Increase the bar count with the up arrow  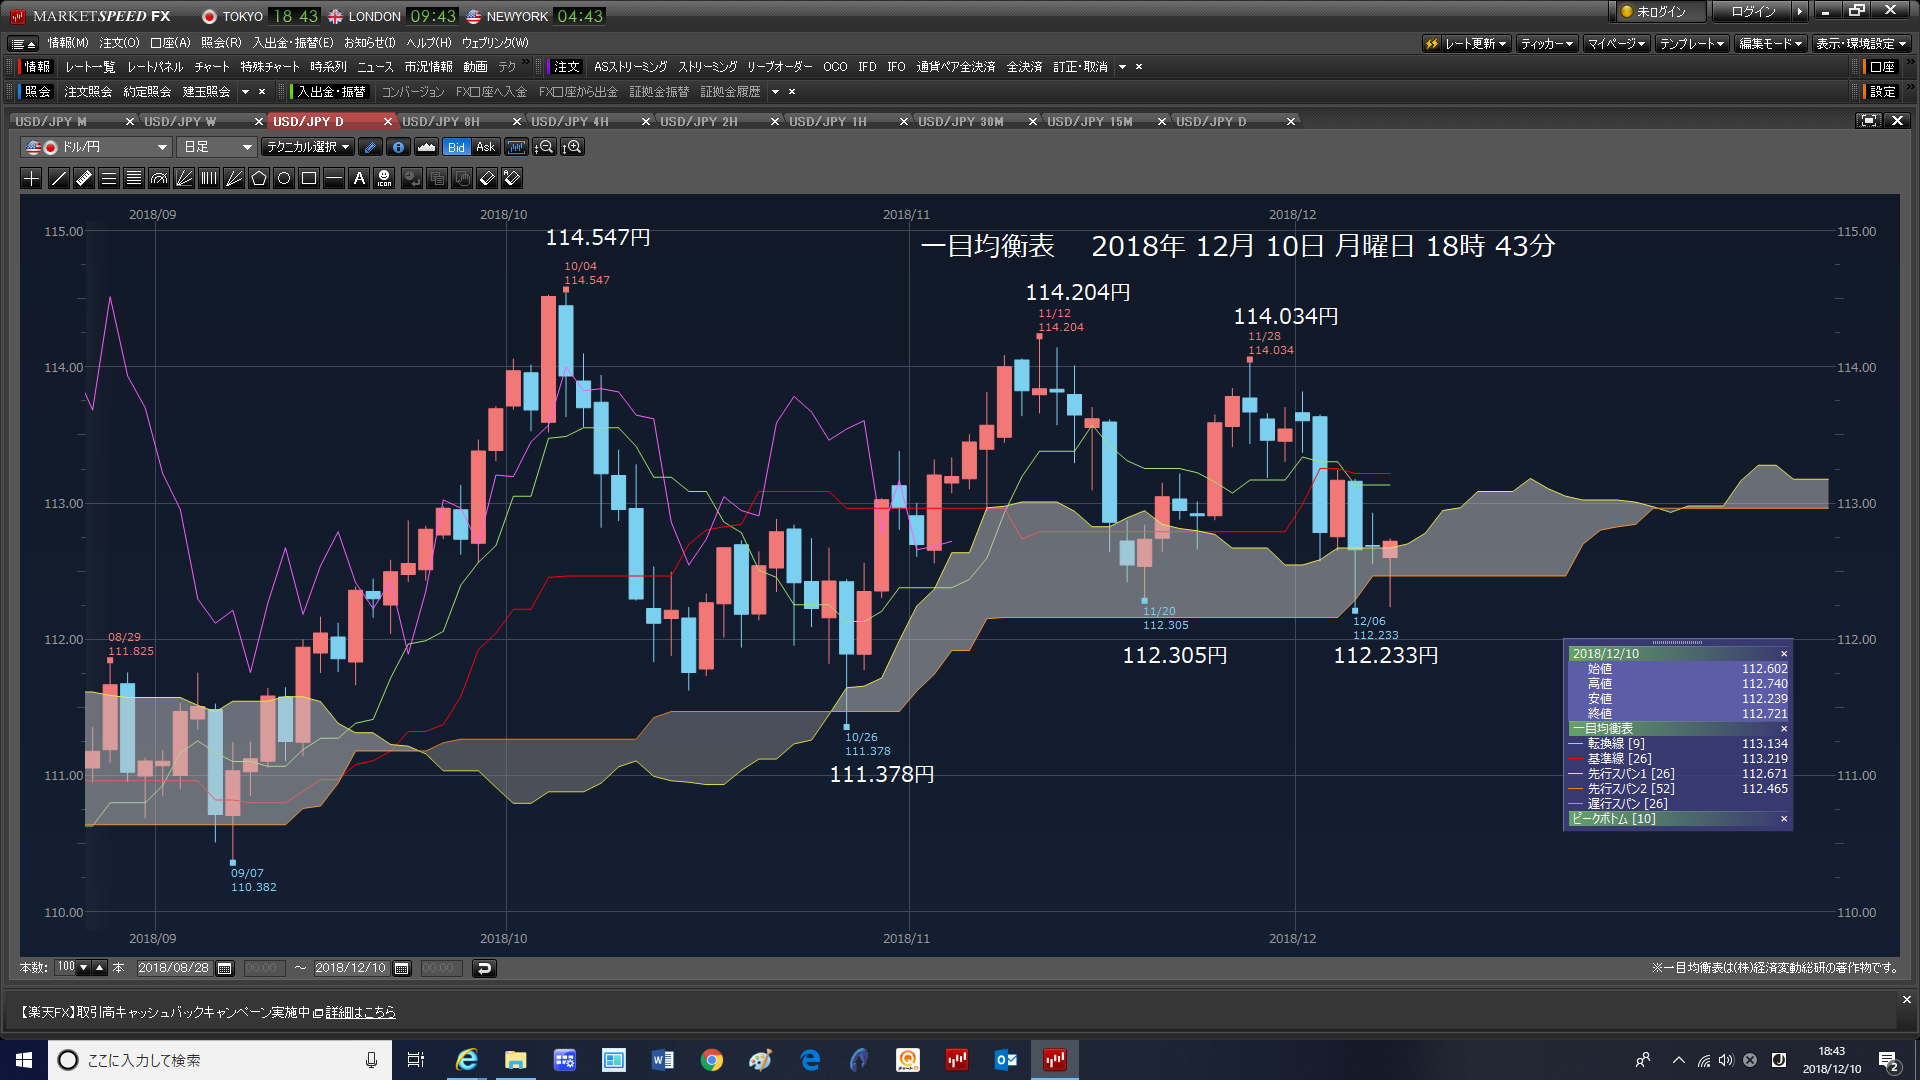point(100,968)
